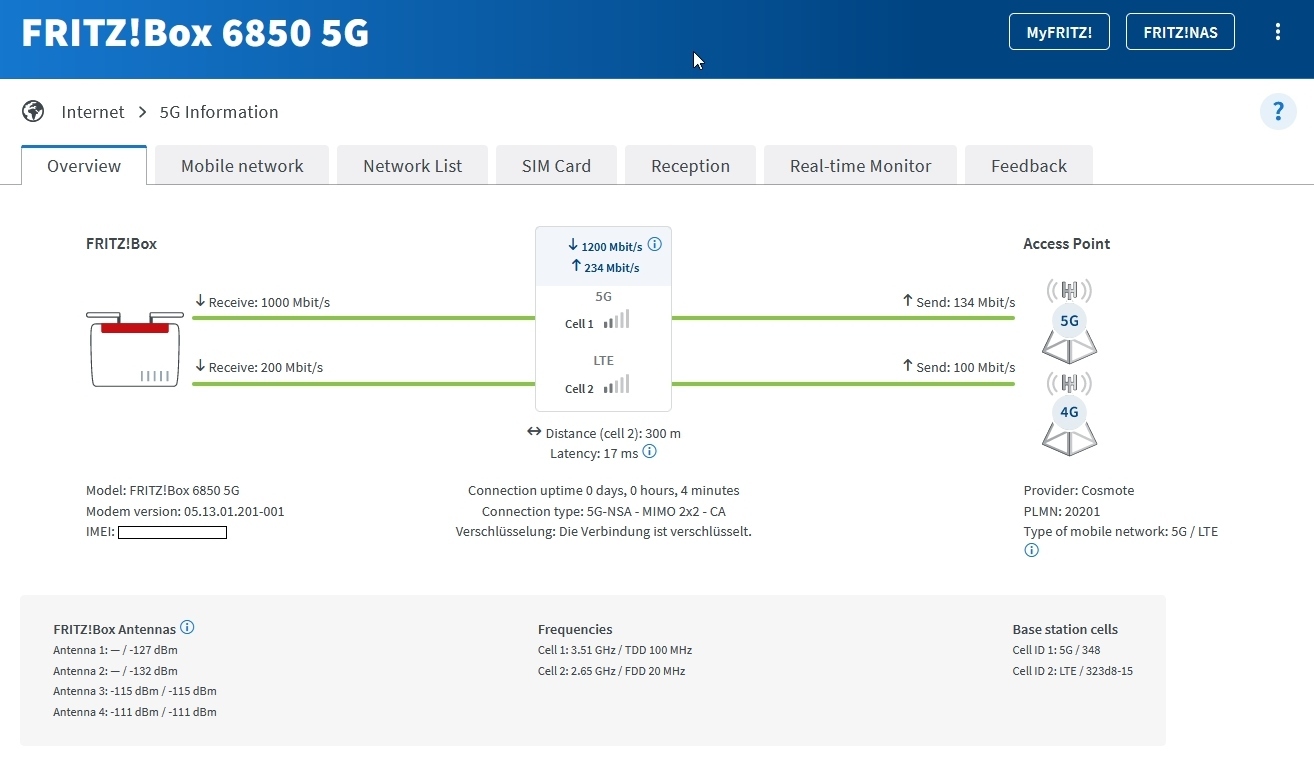1314x767 pixels.
Task: Open the FRITZ!NAS button
Action: coord(1180,32)
